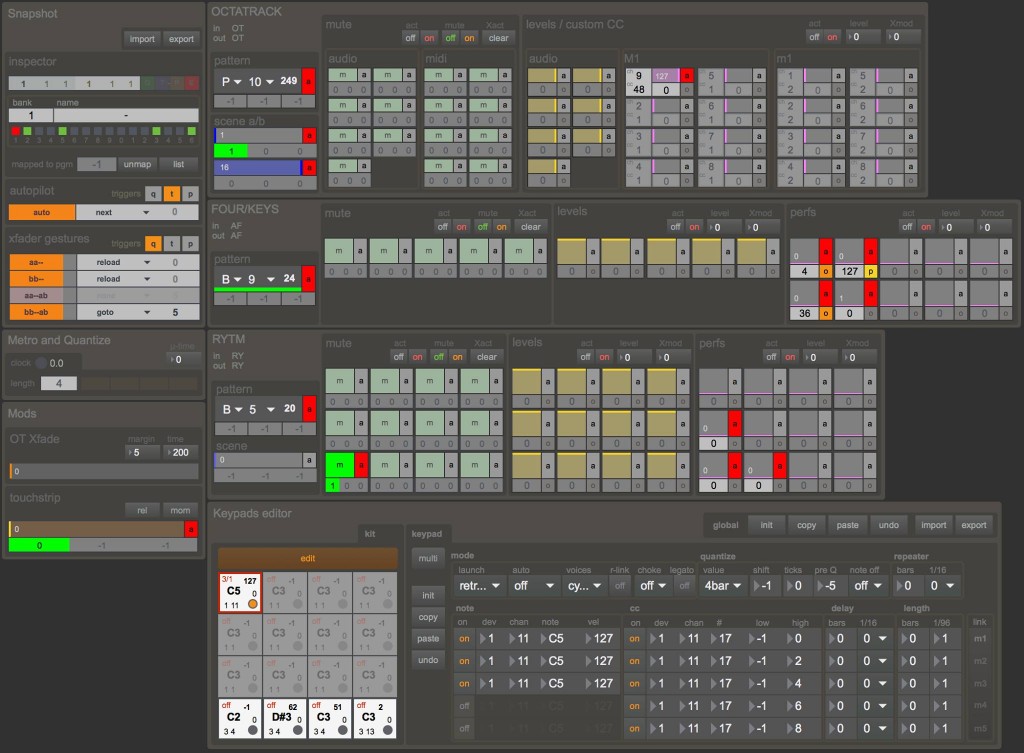Click the 'q' trigger button under autopilot
The width and height of the screenshot is (1024, 753).
point(153,194)
